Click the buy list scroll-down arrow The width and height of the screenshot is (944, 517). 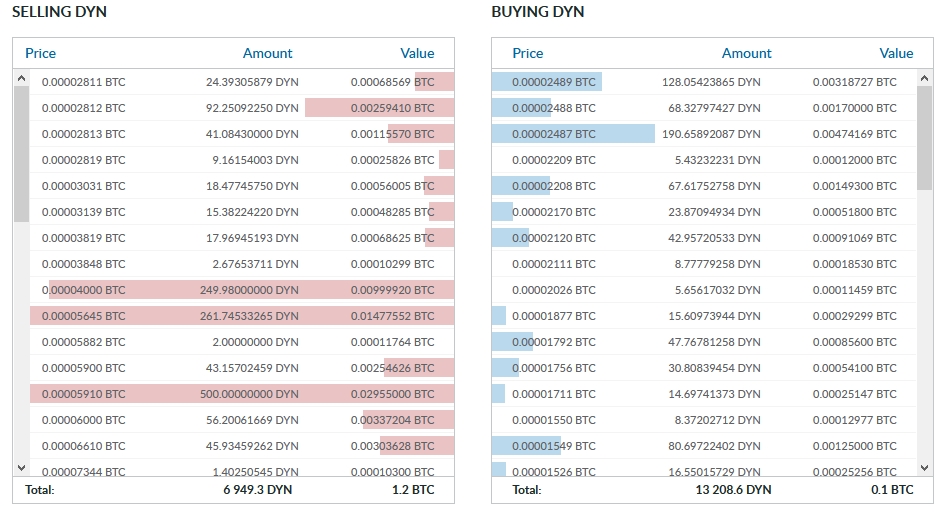[x=925, y=468]
